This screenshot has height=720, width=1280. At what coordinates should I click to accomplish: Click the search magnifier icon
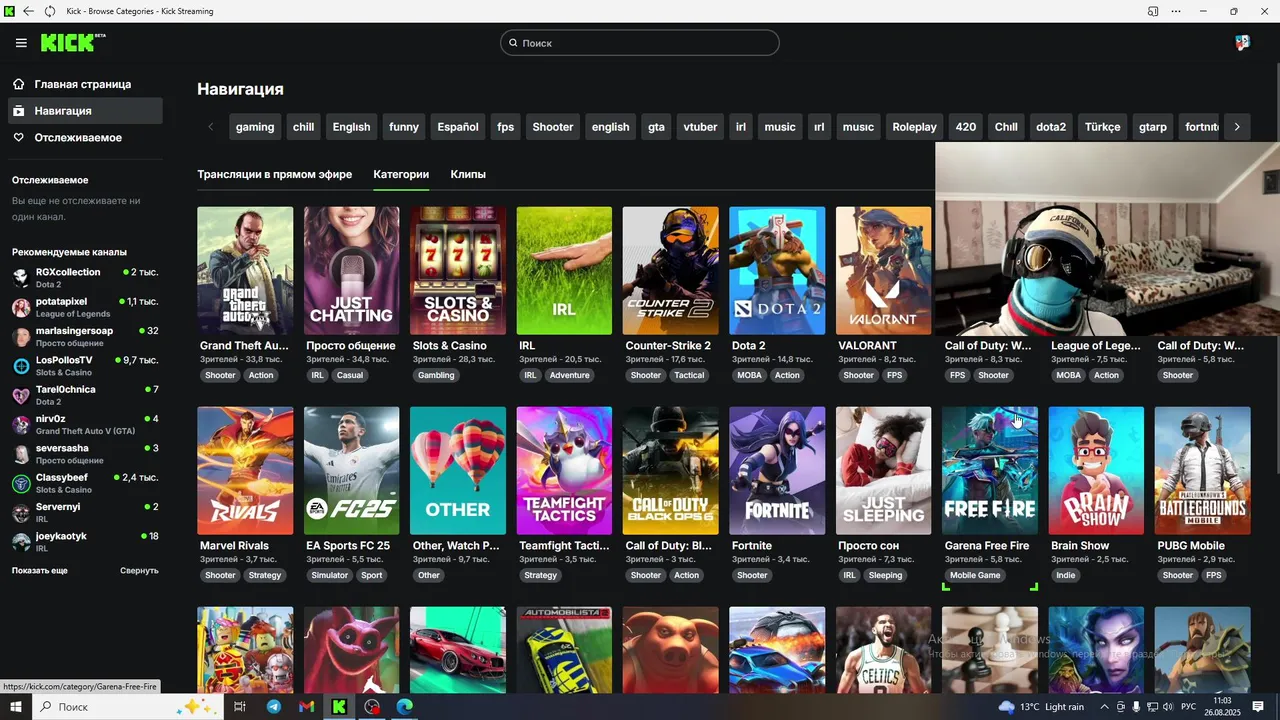tap(513, 43)
